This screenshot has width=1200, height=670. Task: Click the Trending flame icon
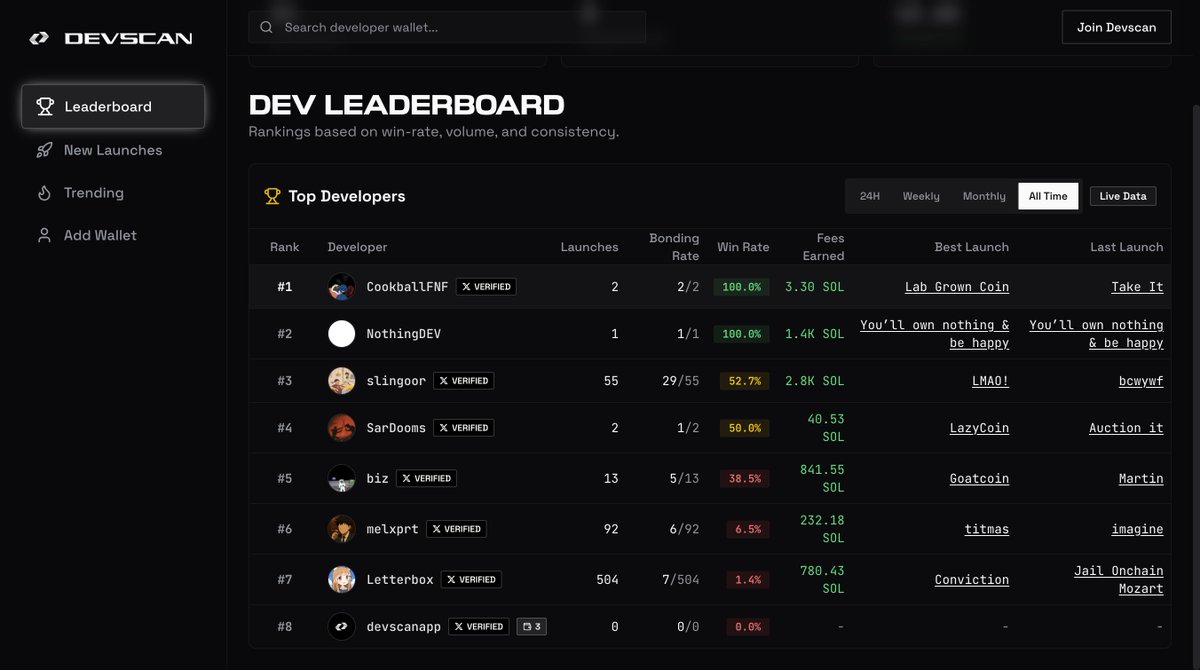pyautogui.click(x=44, y=193)
